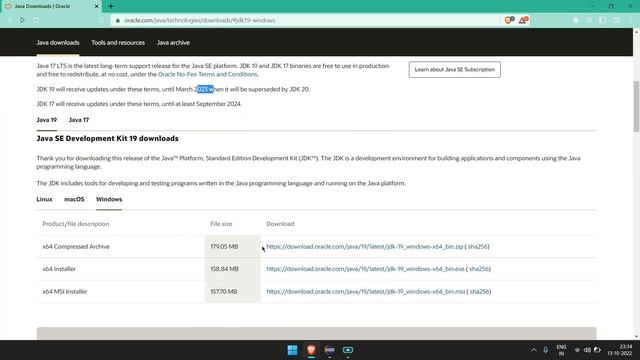
Task: Open the Windows Start menu
Action: (292, 350)
